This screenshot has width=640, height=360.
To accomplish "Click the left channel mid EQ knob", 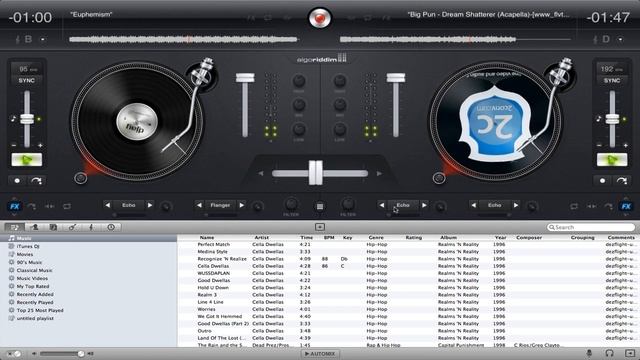I will pos(299,105).
